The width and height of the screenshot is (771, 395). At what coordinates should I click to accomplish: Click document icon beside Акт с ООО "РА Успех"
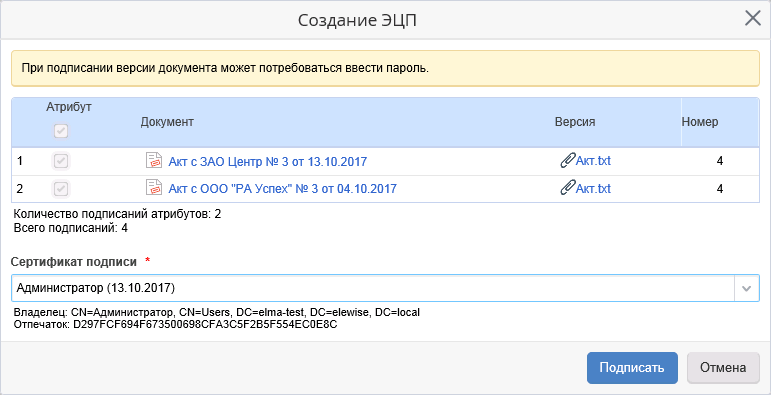(154, 187)
